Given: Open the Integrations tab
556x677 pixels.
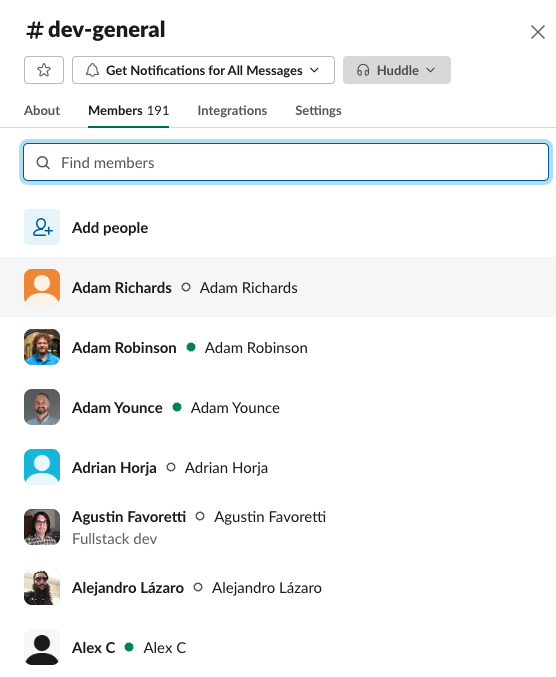Looking at the screenshot, I should pos(232,111).
